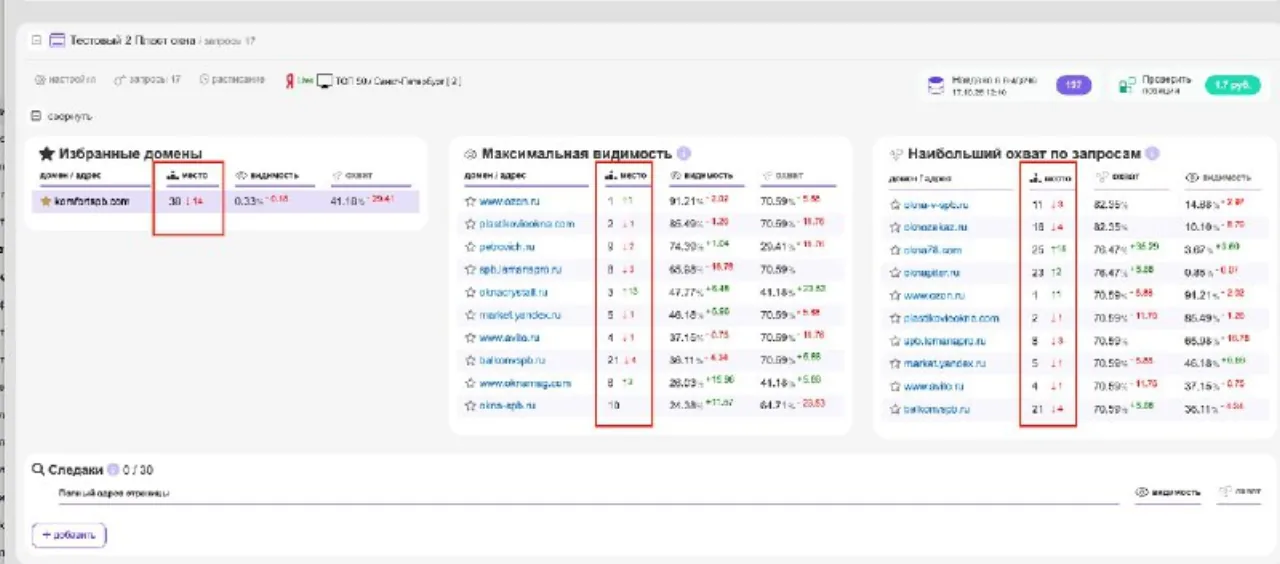Click the свернуть collapse control
Screen dimensions: 1280x564
click(62, 116)
